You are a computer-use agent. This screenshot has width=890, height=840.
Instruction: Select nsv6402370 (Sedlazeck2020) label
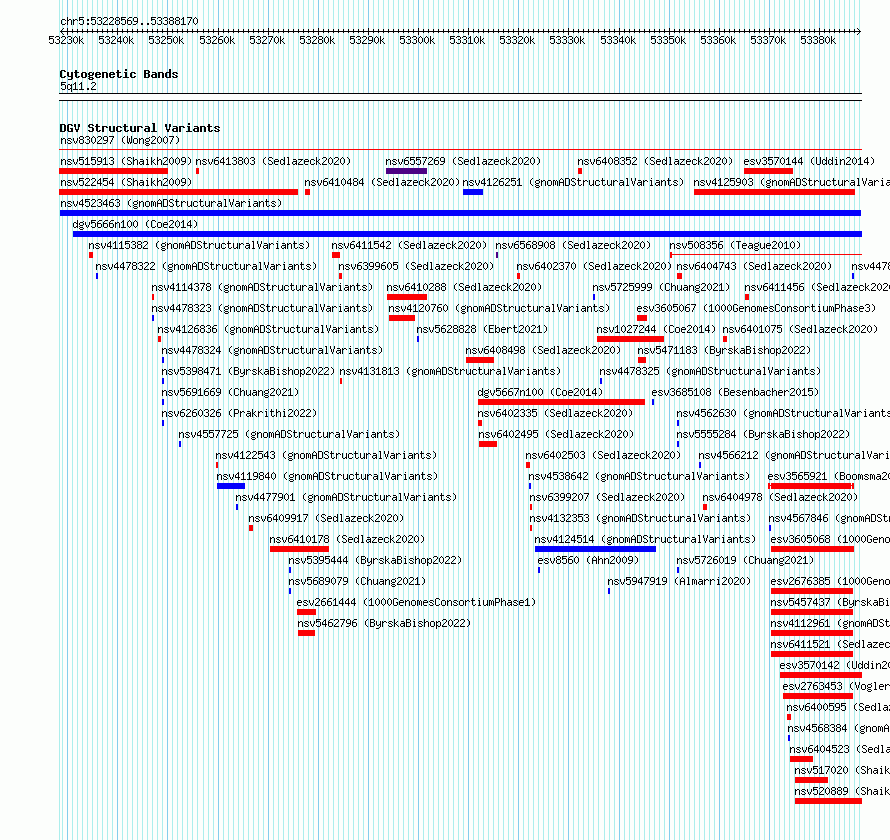click(x=594, y=266)
